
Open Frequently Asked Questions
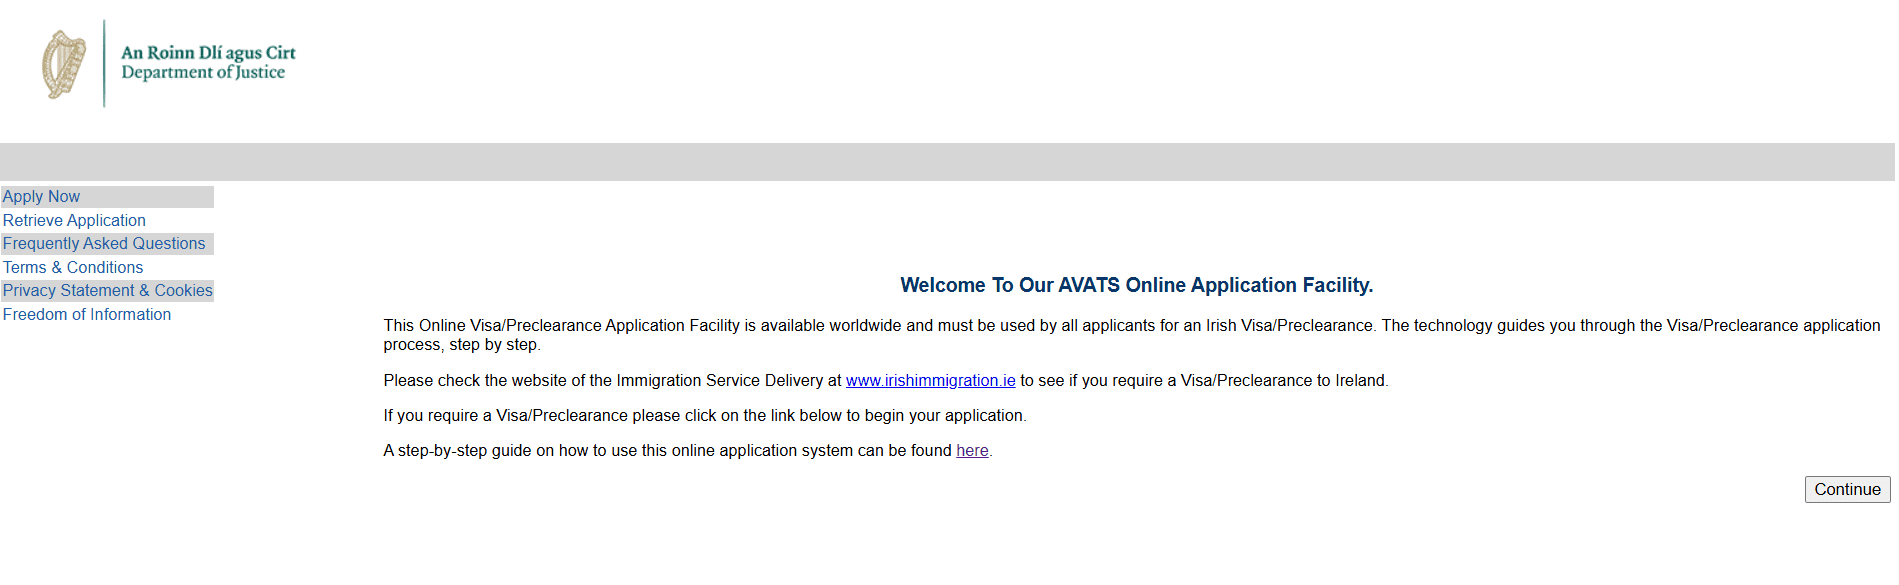[x=104, y=243]
